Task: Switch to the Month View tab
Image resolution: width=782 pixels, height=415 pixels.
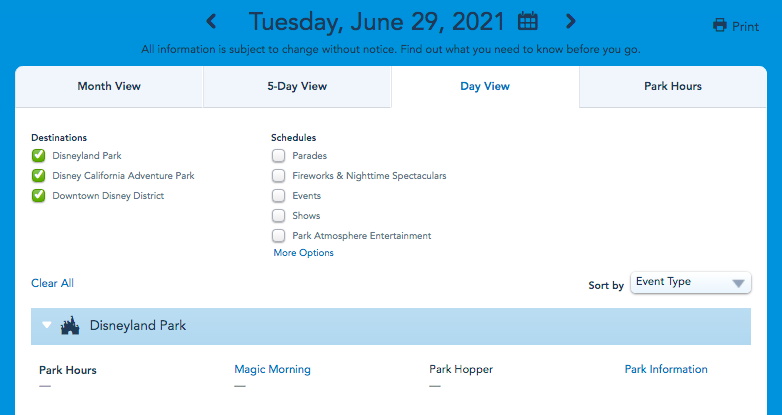Action: coord(109,87)
